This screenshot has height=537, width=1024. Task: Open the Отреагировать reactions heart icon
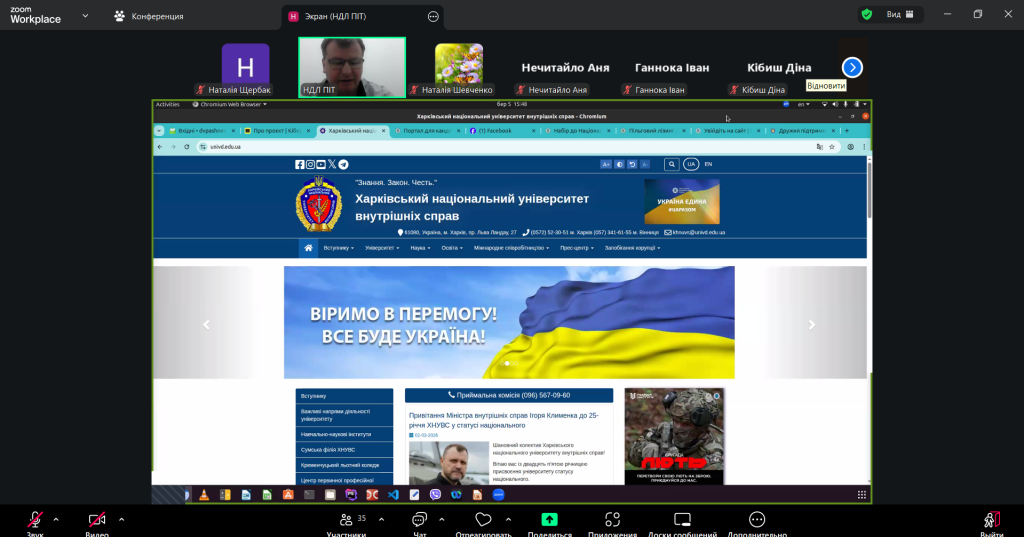pyautogui.click(x=484, y=520)
